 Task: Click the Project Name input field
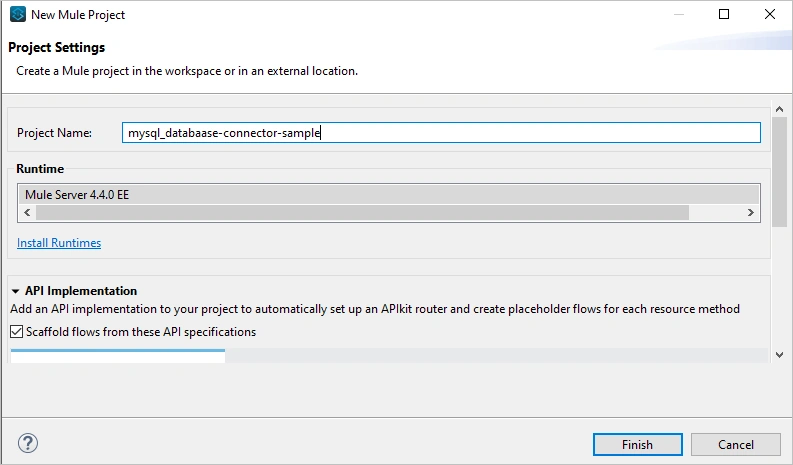click(x=441, y=133)
